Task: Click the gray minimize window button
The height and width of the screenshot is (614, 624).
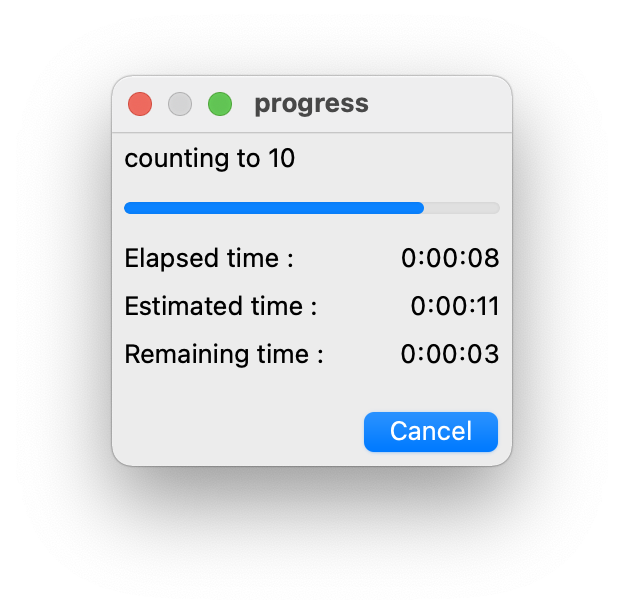Action: [180, 104]
